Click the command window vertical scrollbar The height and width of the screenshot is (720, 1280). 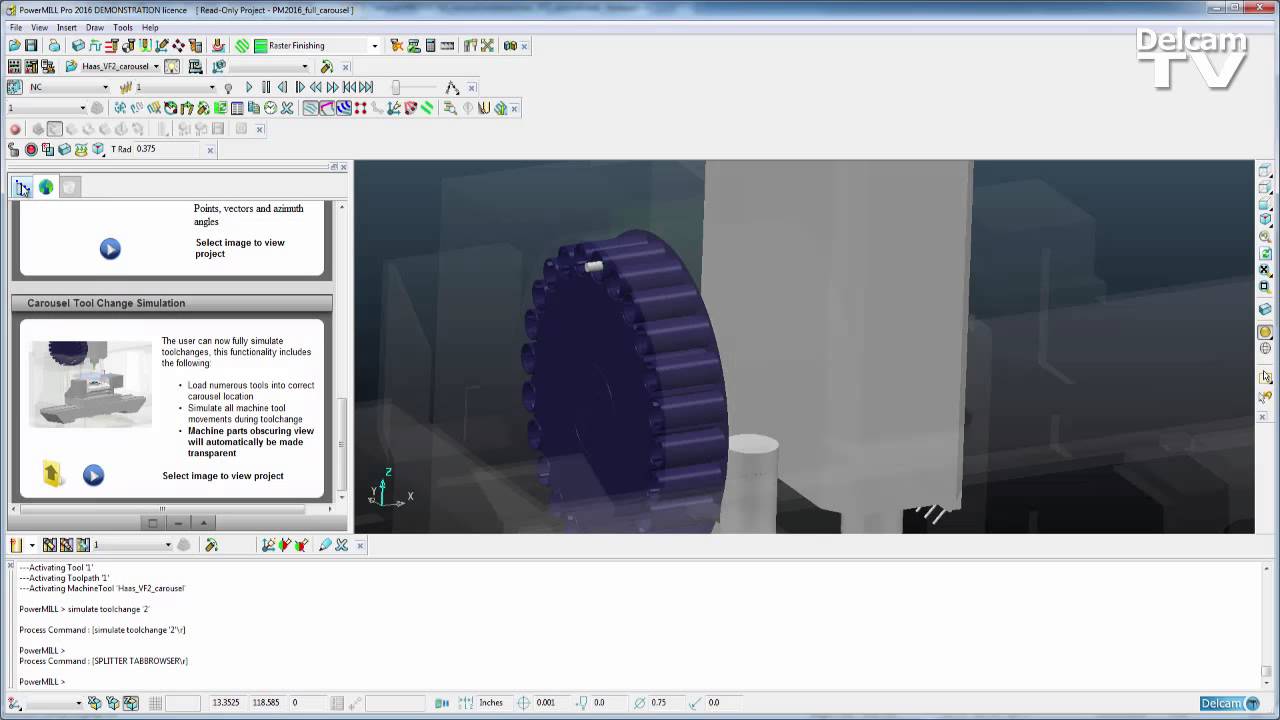1265,625
